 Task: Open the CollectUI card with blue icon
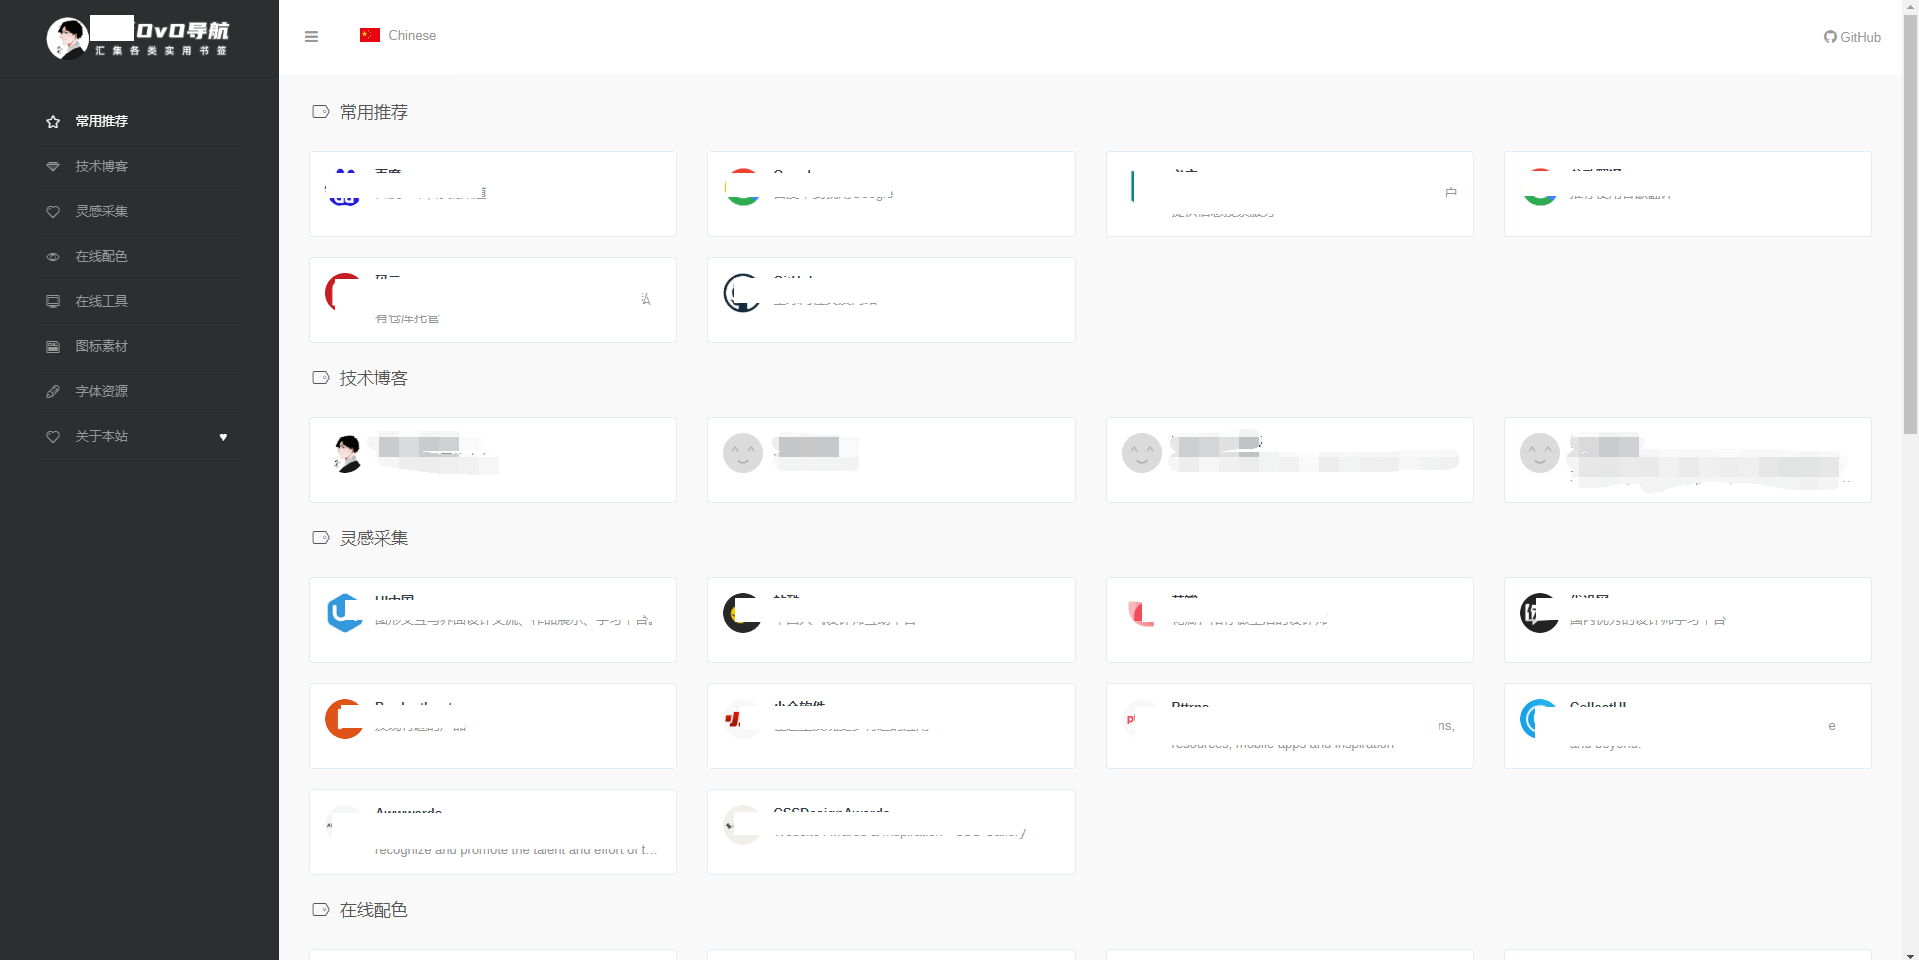(1687, 726)
